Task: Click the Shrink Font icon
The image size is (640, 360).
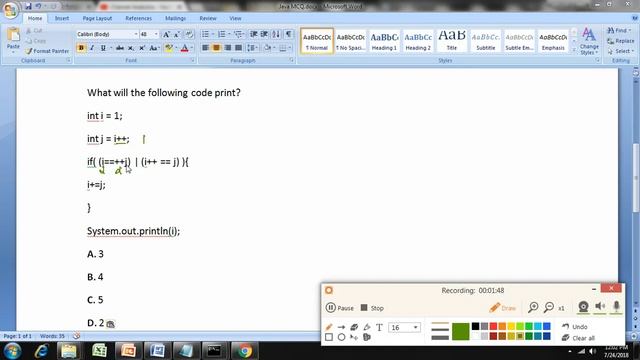Action: (x=177, y=34)
